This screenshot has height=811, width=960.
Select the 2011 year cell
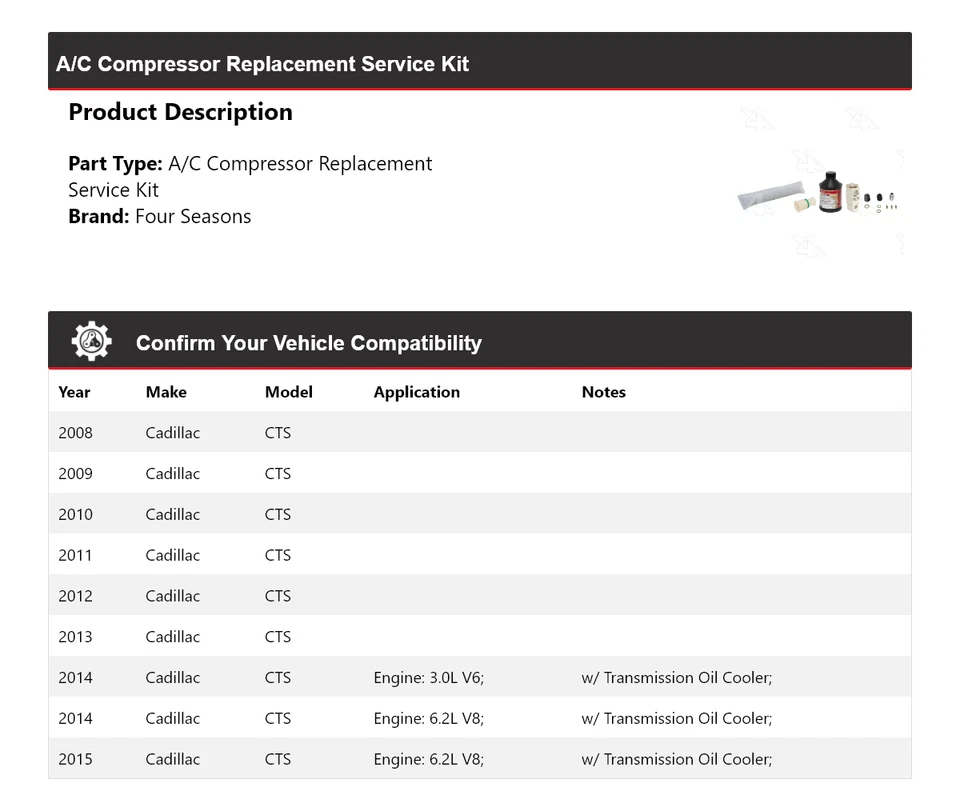pos(75,555)
